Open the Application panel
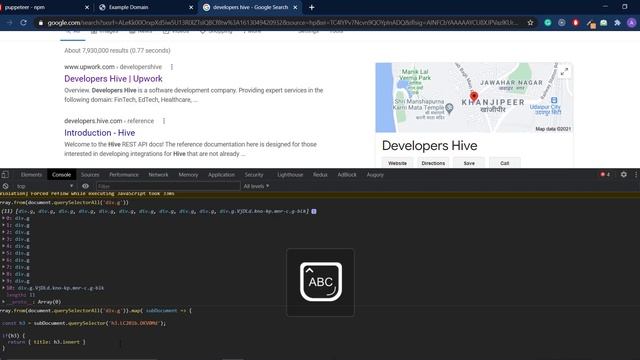Screen dimensions: 640x360 (x=221, y=175)
